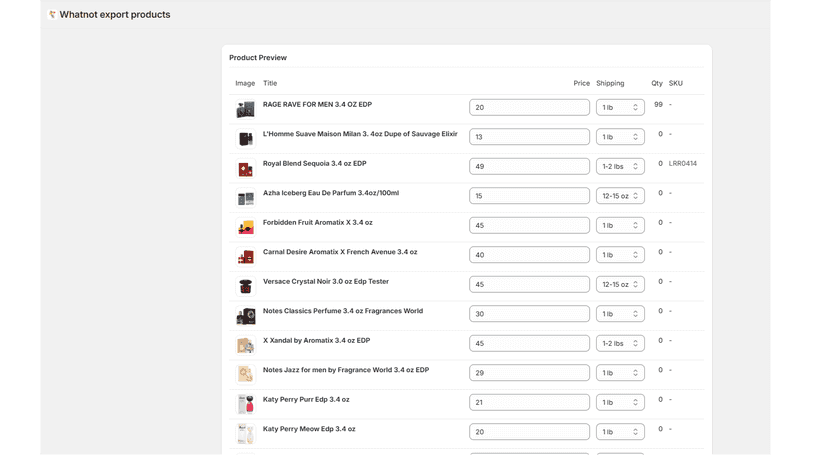The width and height of the screenshot is (828, 466).
Task: Select title 'Versace Crystal Noir 3.0 oz Edp Tester'
Action: tap(326, 282)
